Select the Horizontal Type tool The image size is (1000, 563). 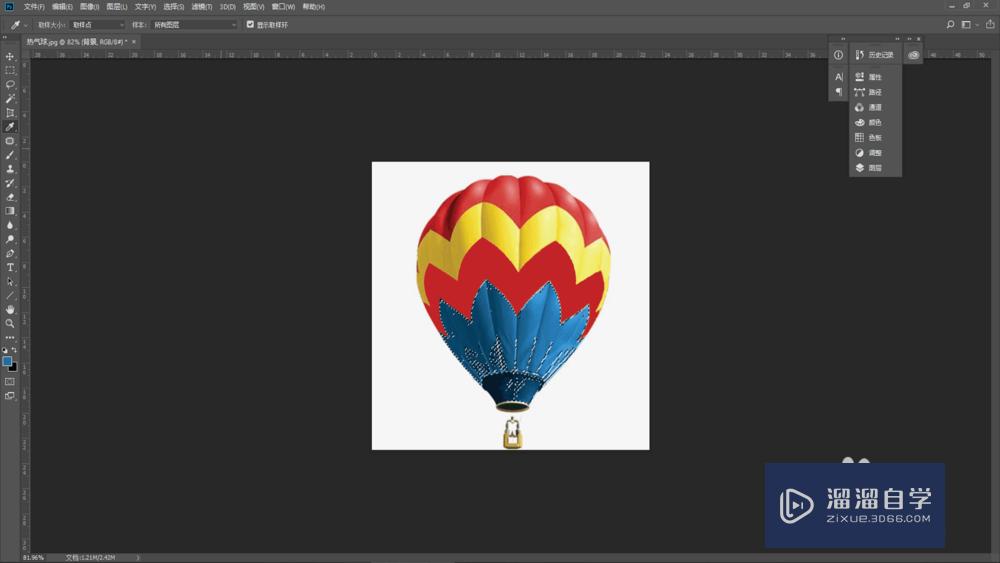[10, 268]
